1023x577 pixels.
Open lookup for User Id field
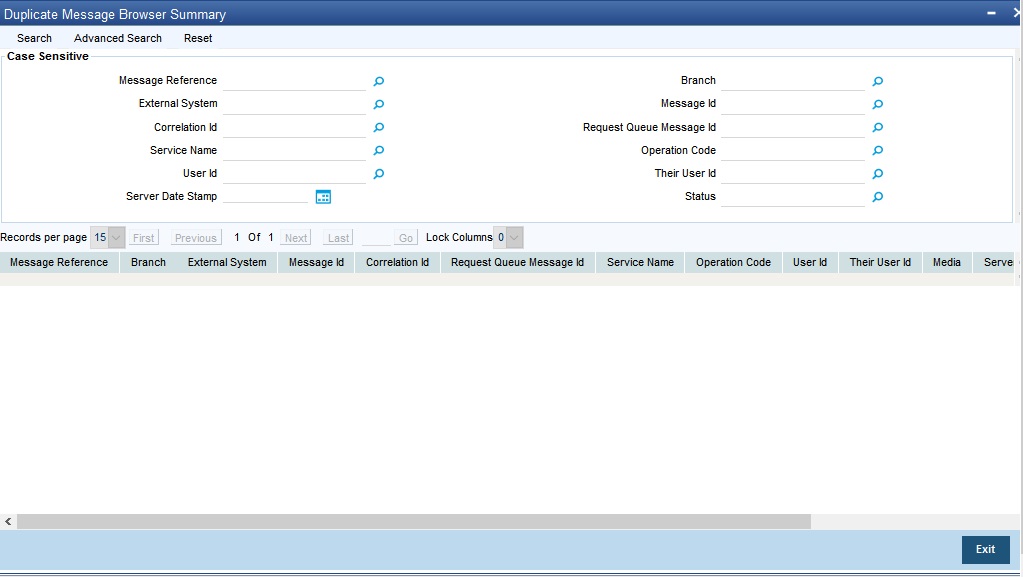click(378, 174)
